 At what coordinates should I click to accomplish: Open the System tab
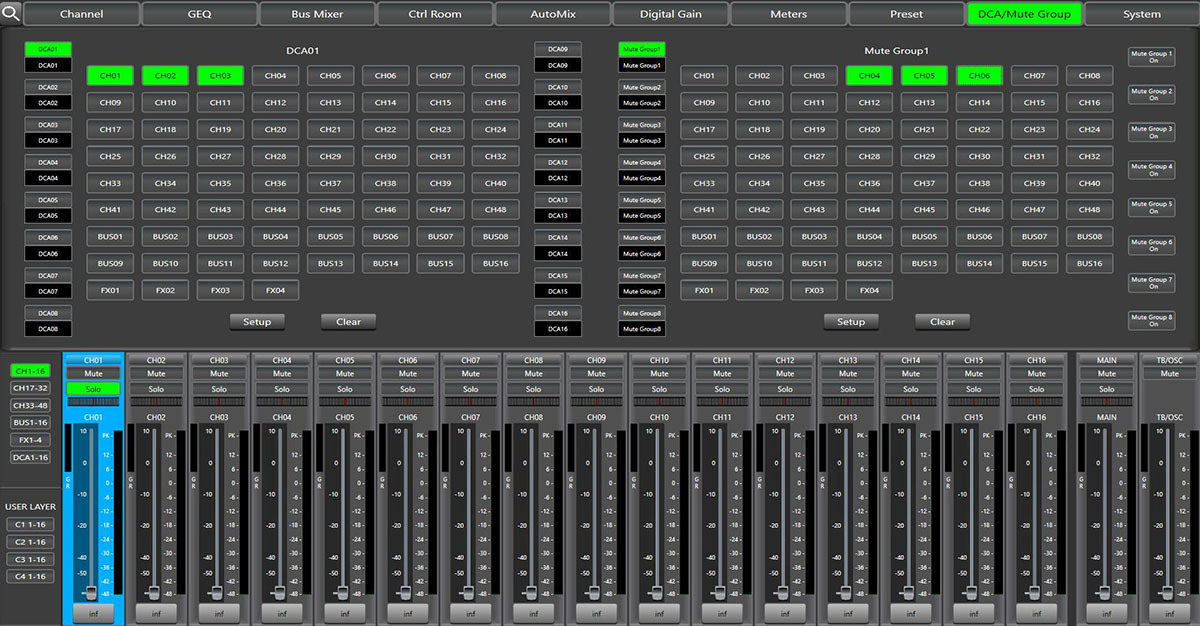click(1141, 14)
